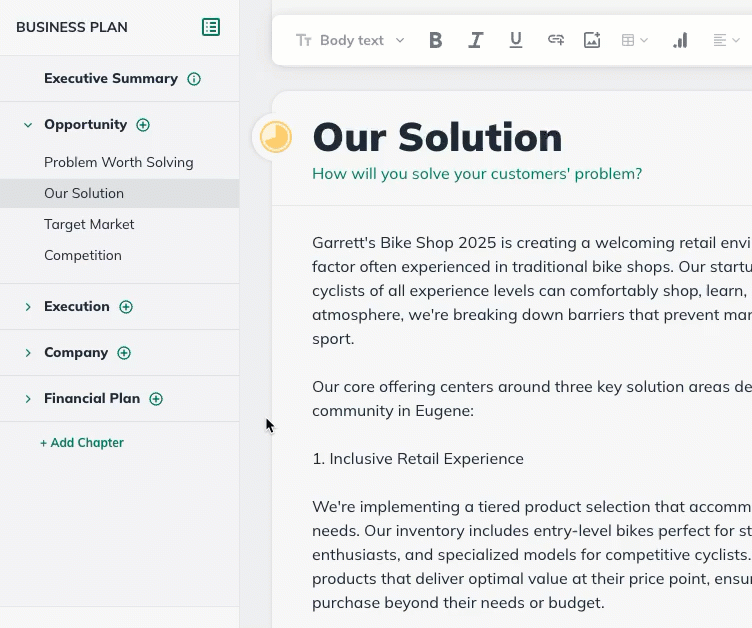Screen dimensions: 752x628
Task: Click the plan outline icon beside BUSINESS PLAN
Action: pos(211,27)
